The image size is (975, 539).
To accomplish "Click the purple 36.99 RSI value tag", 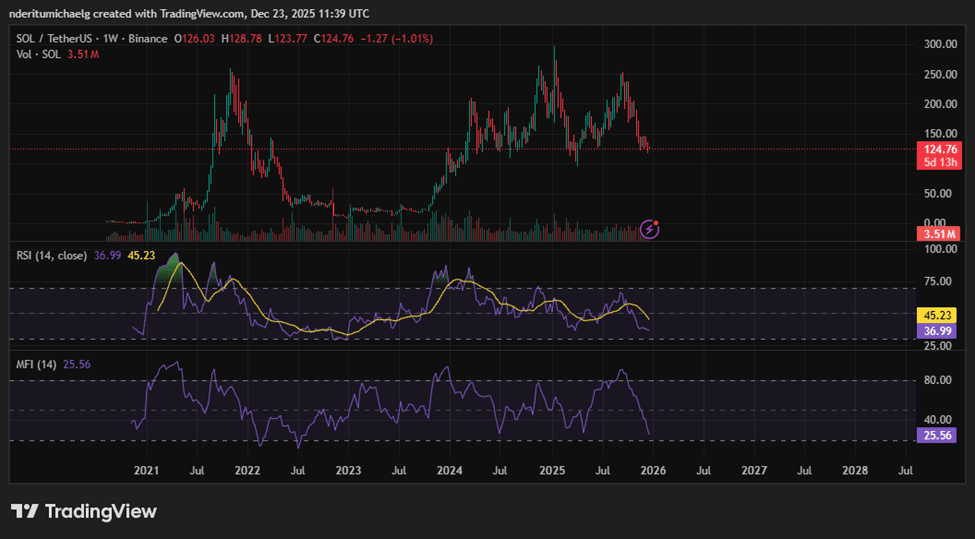I will point(936,331).
